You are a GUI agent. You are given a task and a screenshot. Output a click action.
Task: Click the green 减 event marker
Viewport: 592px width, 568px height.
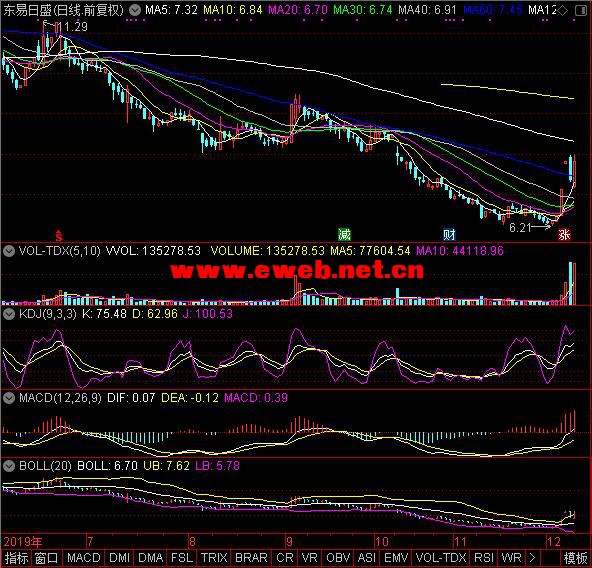[344, 234]
